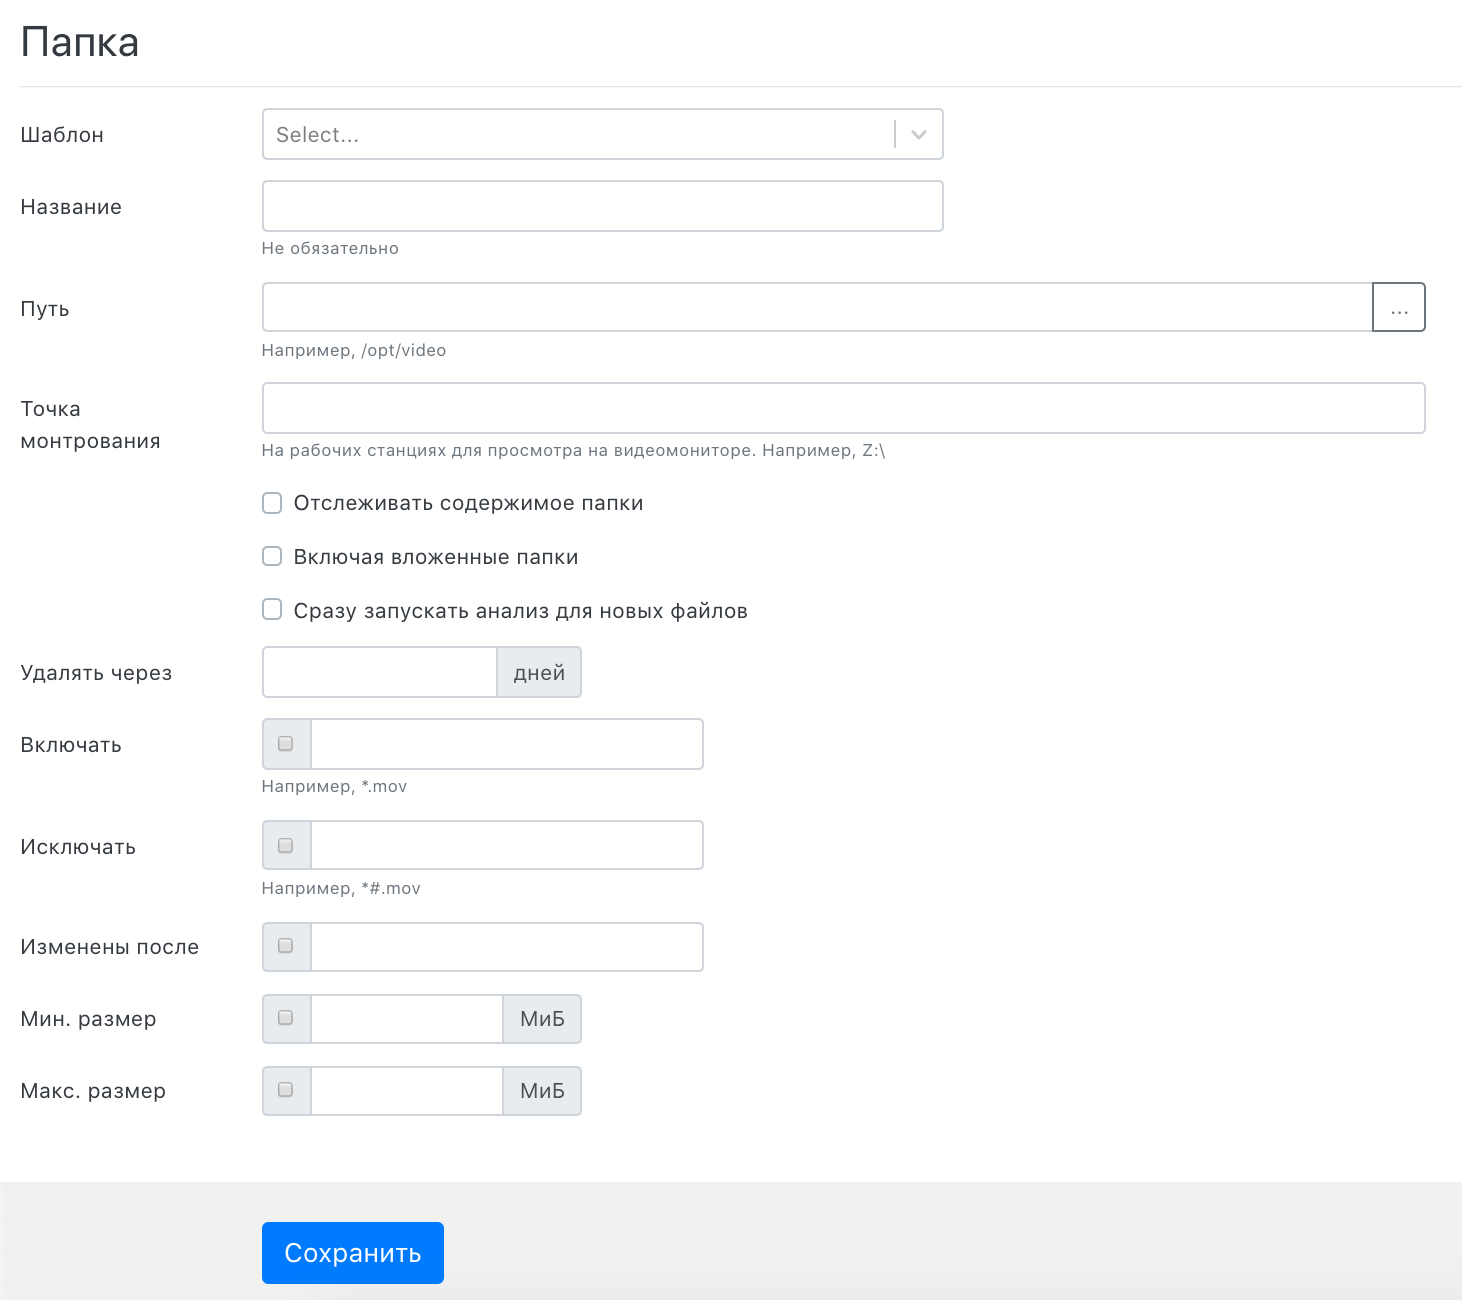Click the Удалять через days field
Image resolution: width=1462 pixels, height=1300 pixels.
click(380, 672)
